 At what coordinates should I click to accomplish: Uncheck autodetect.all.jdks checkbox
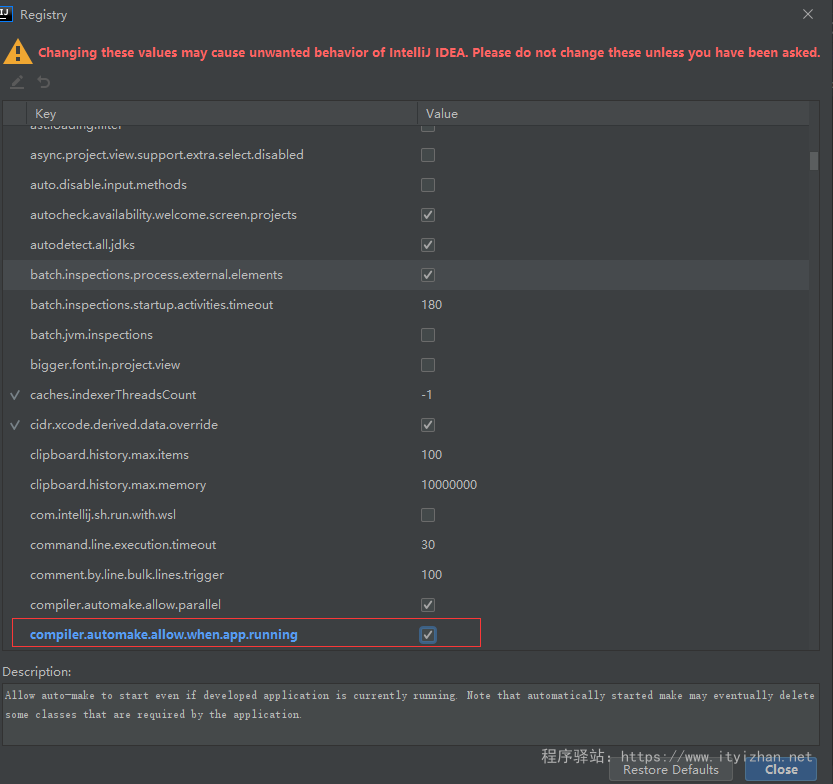pos(428,245)
